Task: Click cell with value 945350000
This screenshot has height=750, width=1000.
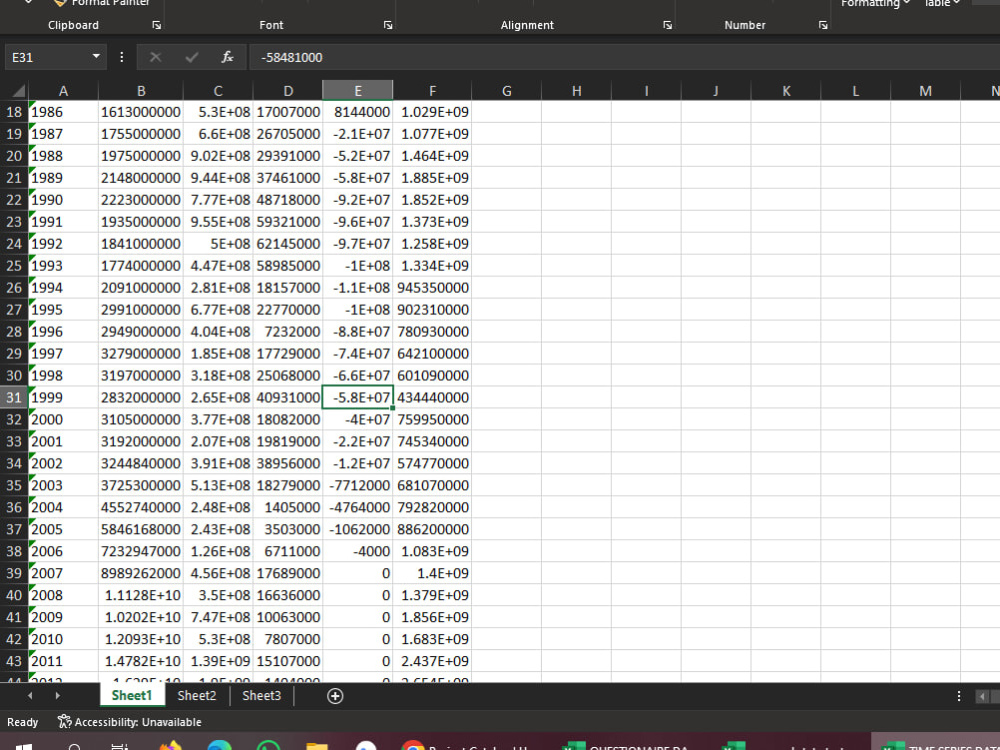Action: [432, 288]
